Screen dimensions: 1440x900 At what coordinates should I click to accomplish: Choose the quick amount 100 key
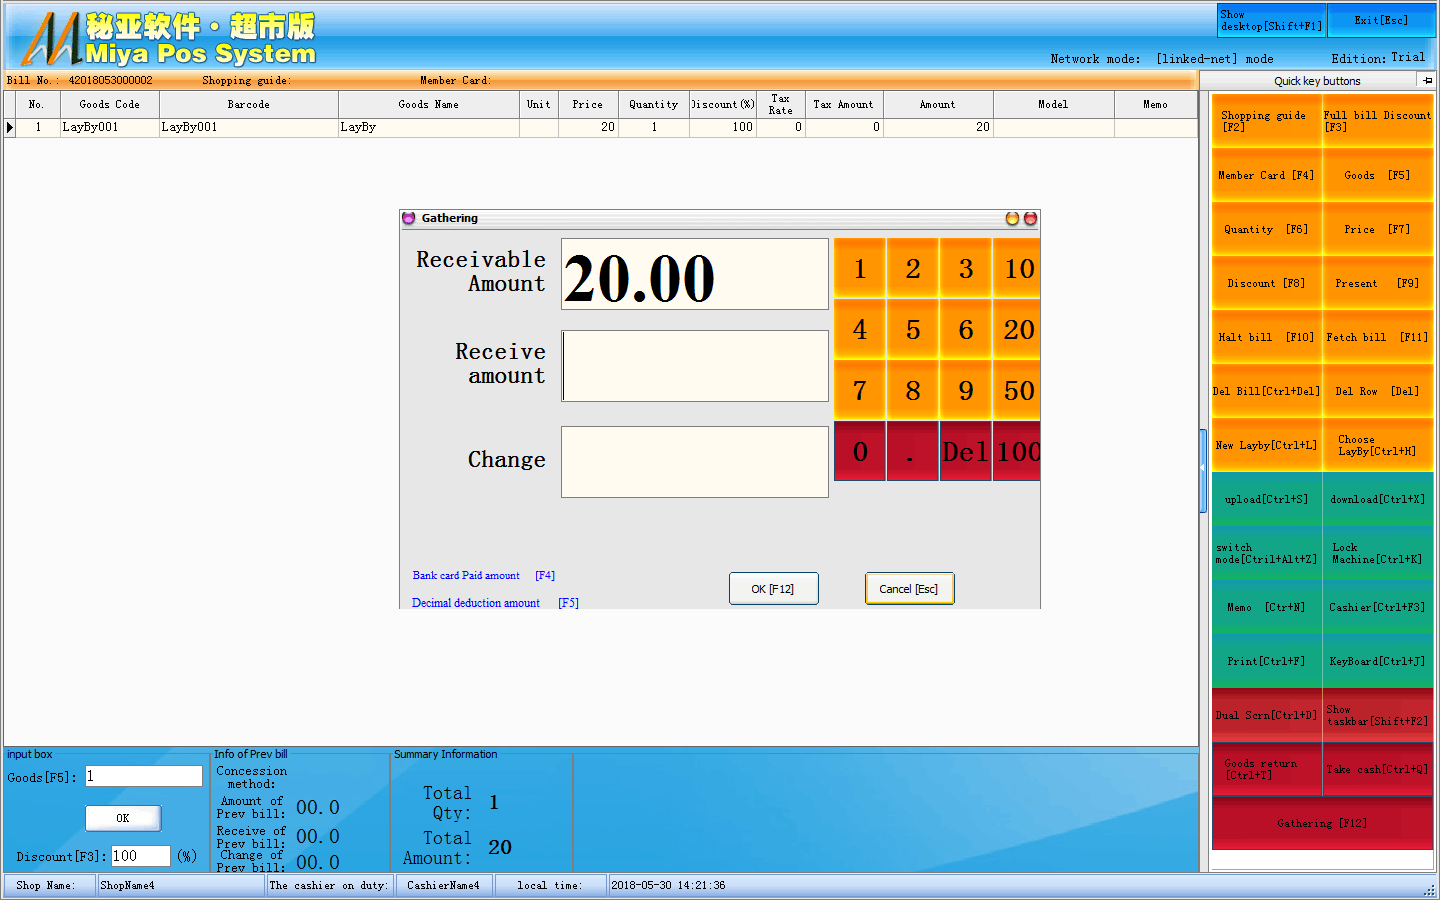point(1018,451)
